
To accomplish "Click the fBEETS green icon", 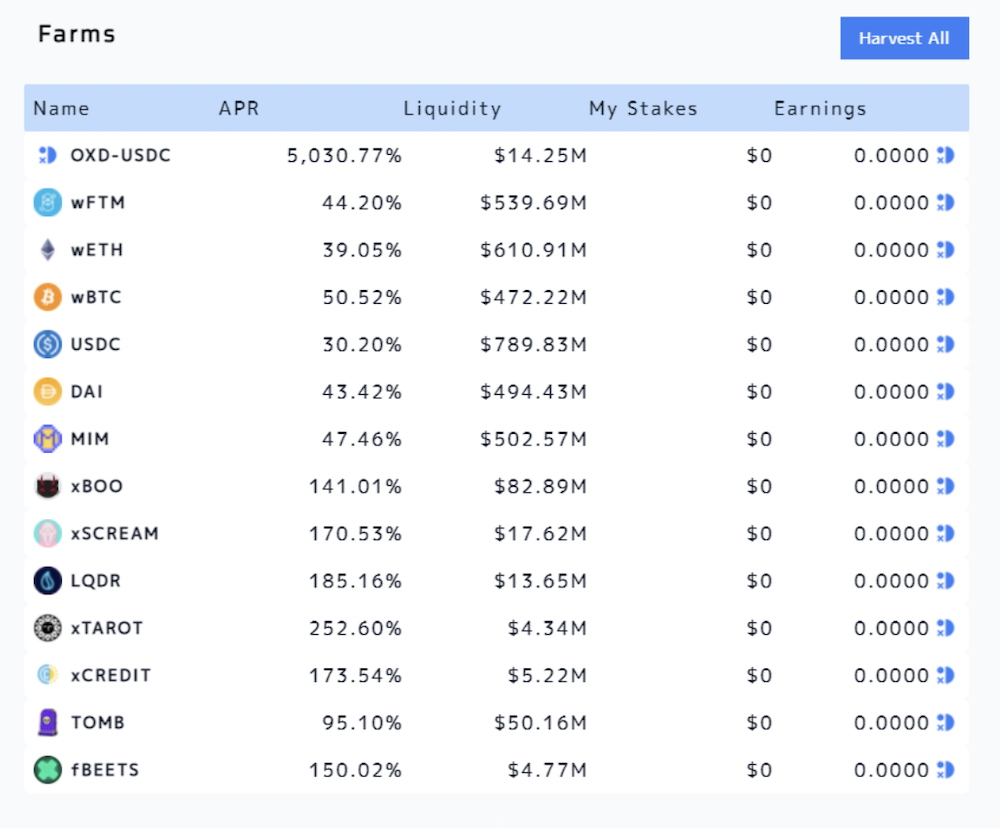I will tap(48, 770).
